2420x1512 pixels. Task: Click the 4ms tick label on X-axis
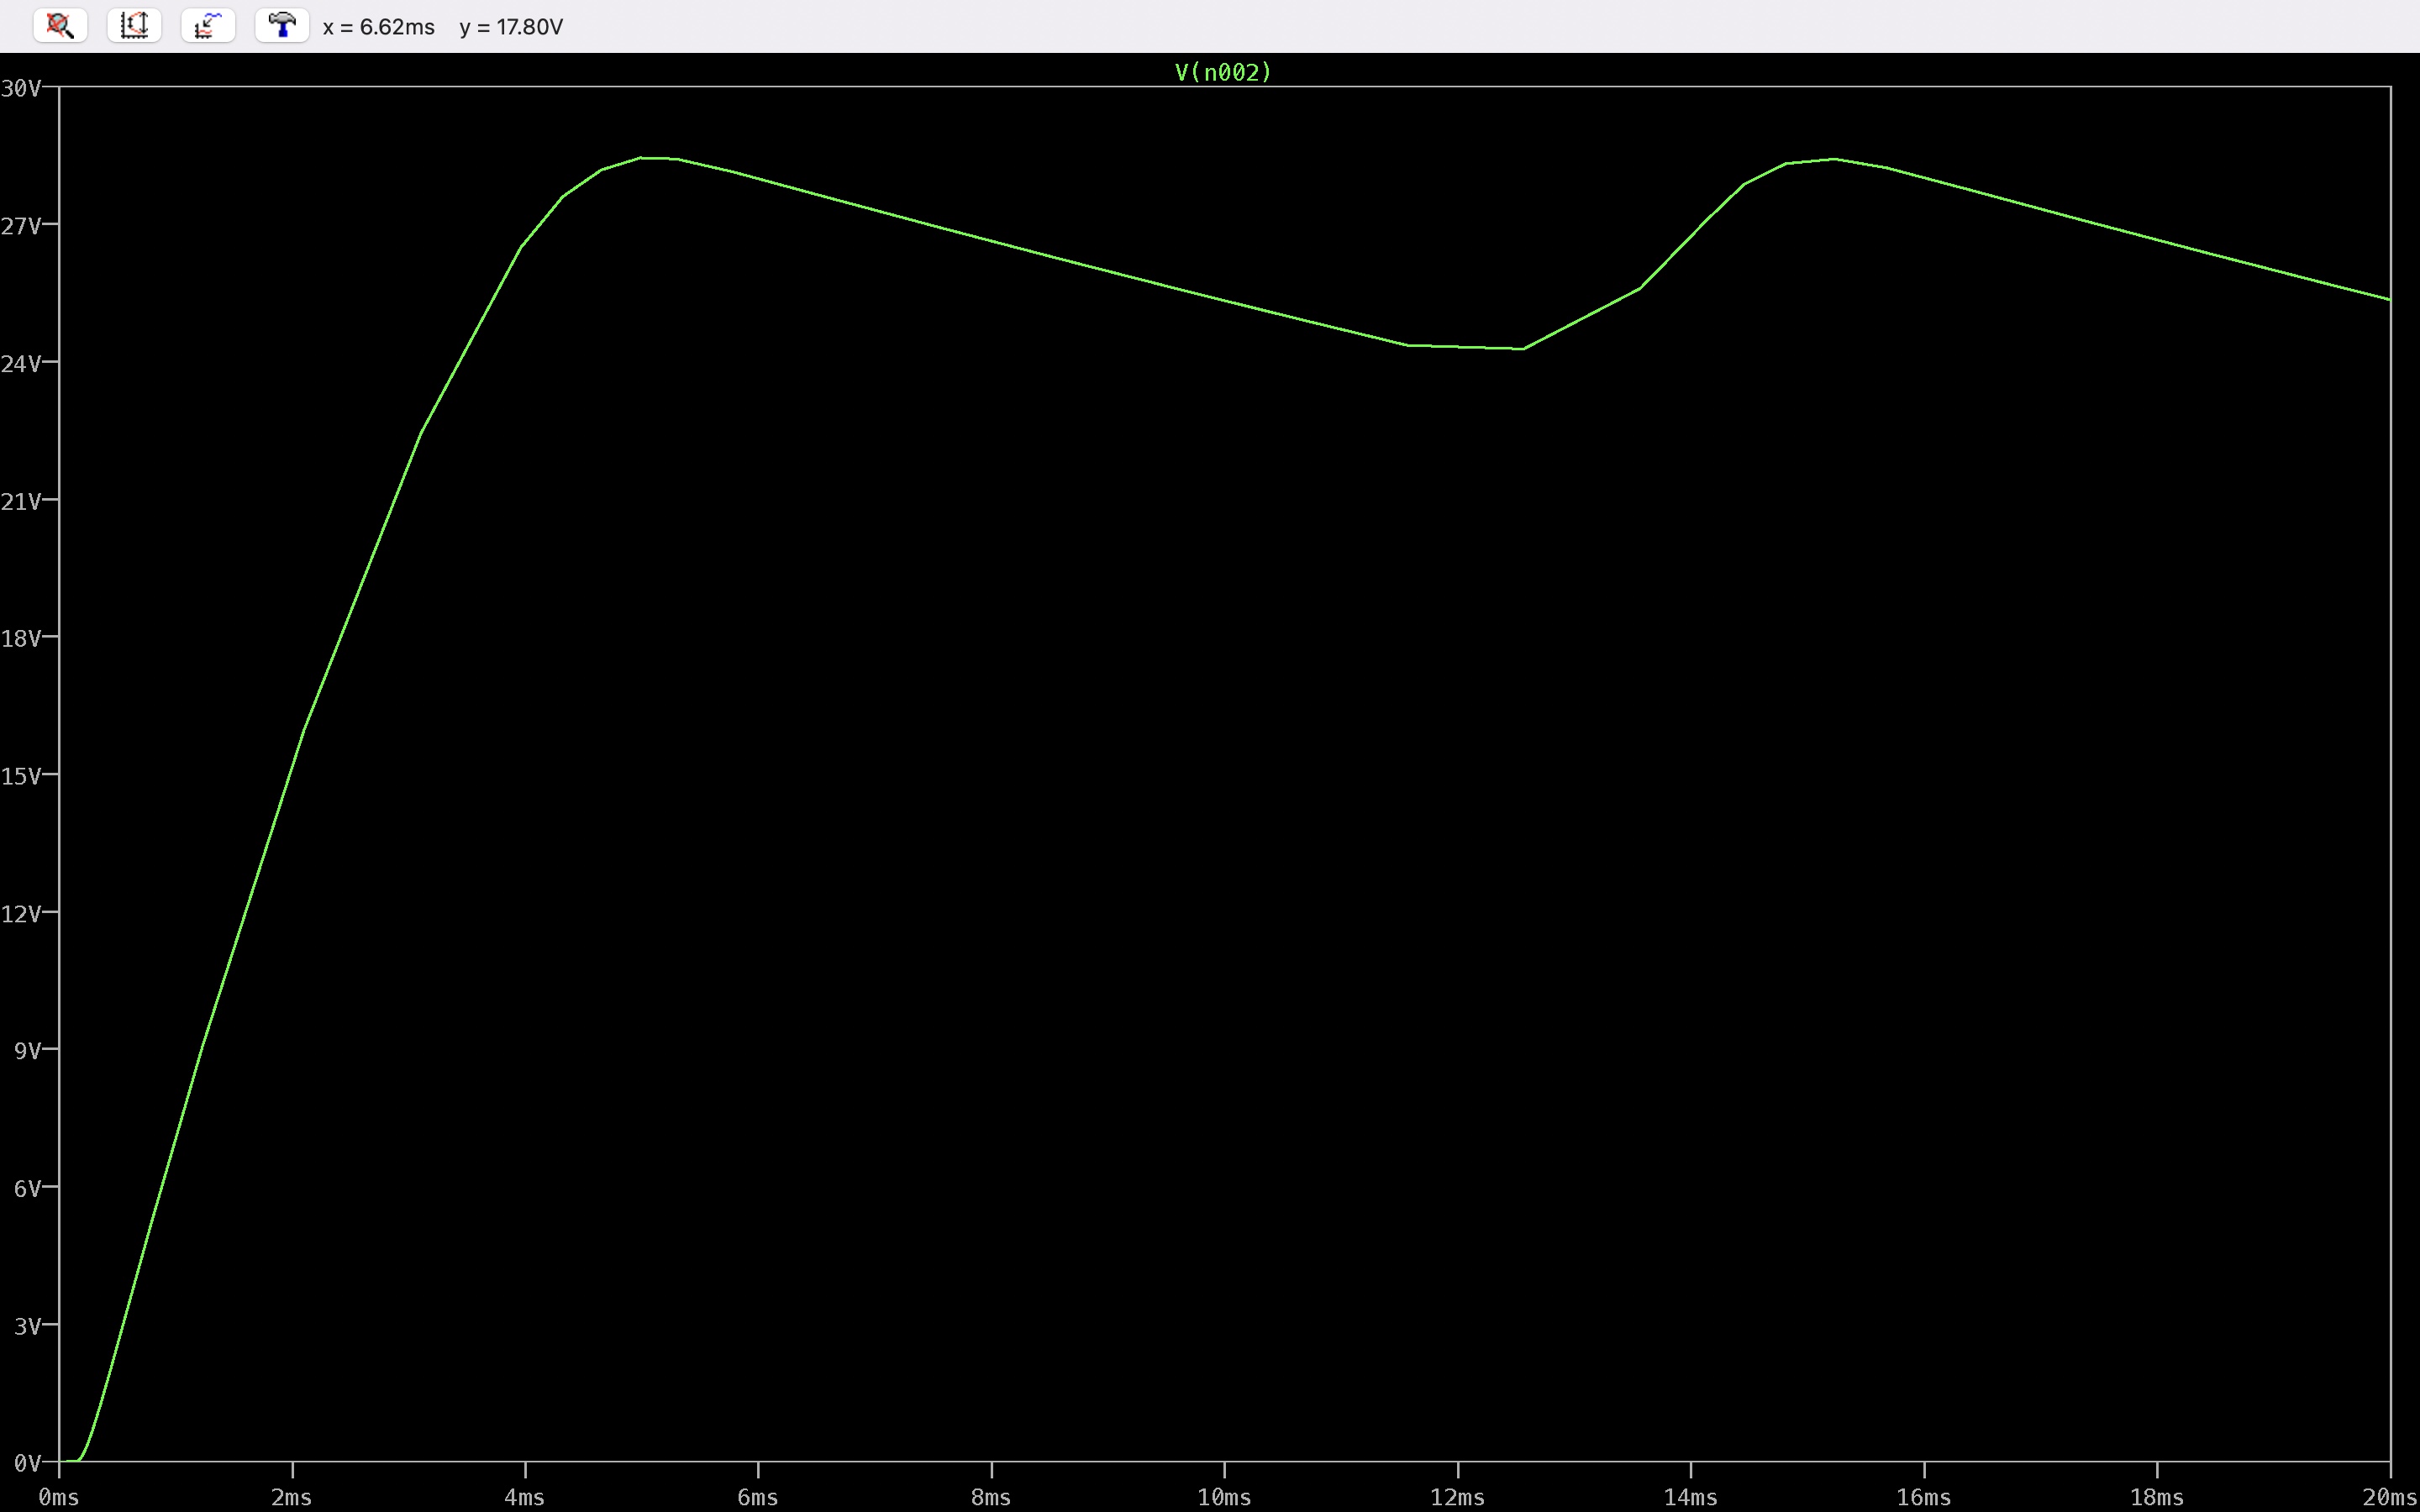pyautogui.click(x=524, y=1497)
